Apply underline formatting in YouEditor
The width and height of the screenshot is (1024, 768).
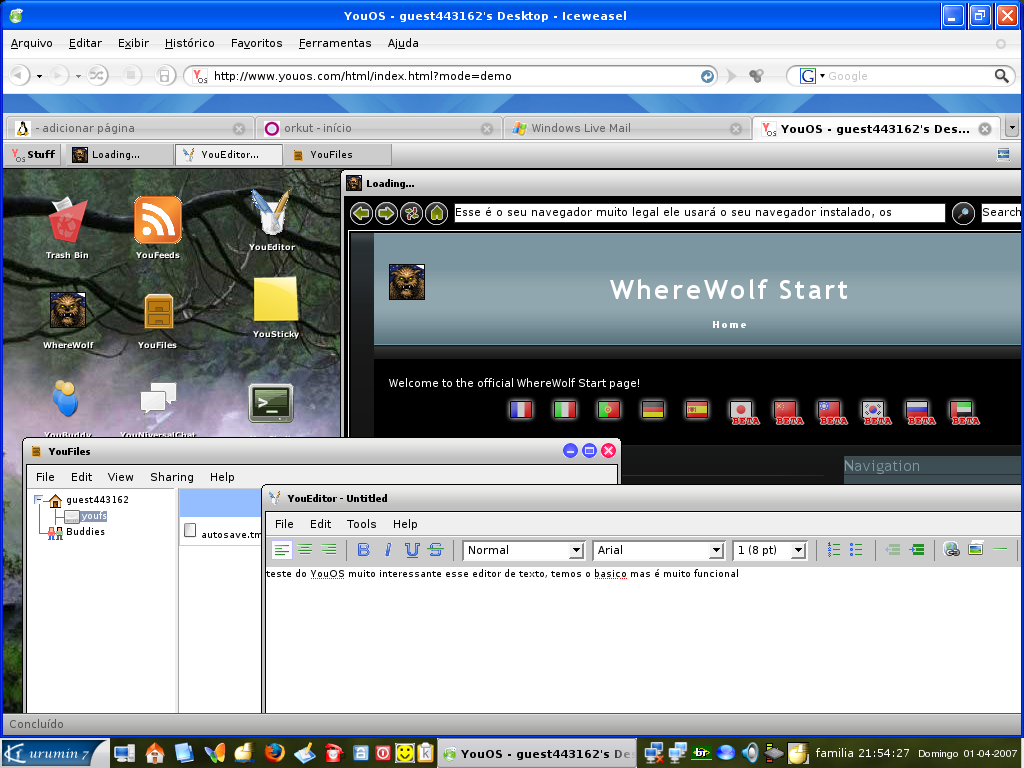pos(411,550)
